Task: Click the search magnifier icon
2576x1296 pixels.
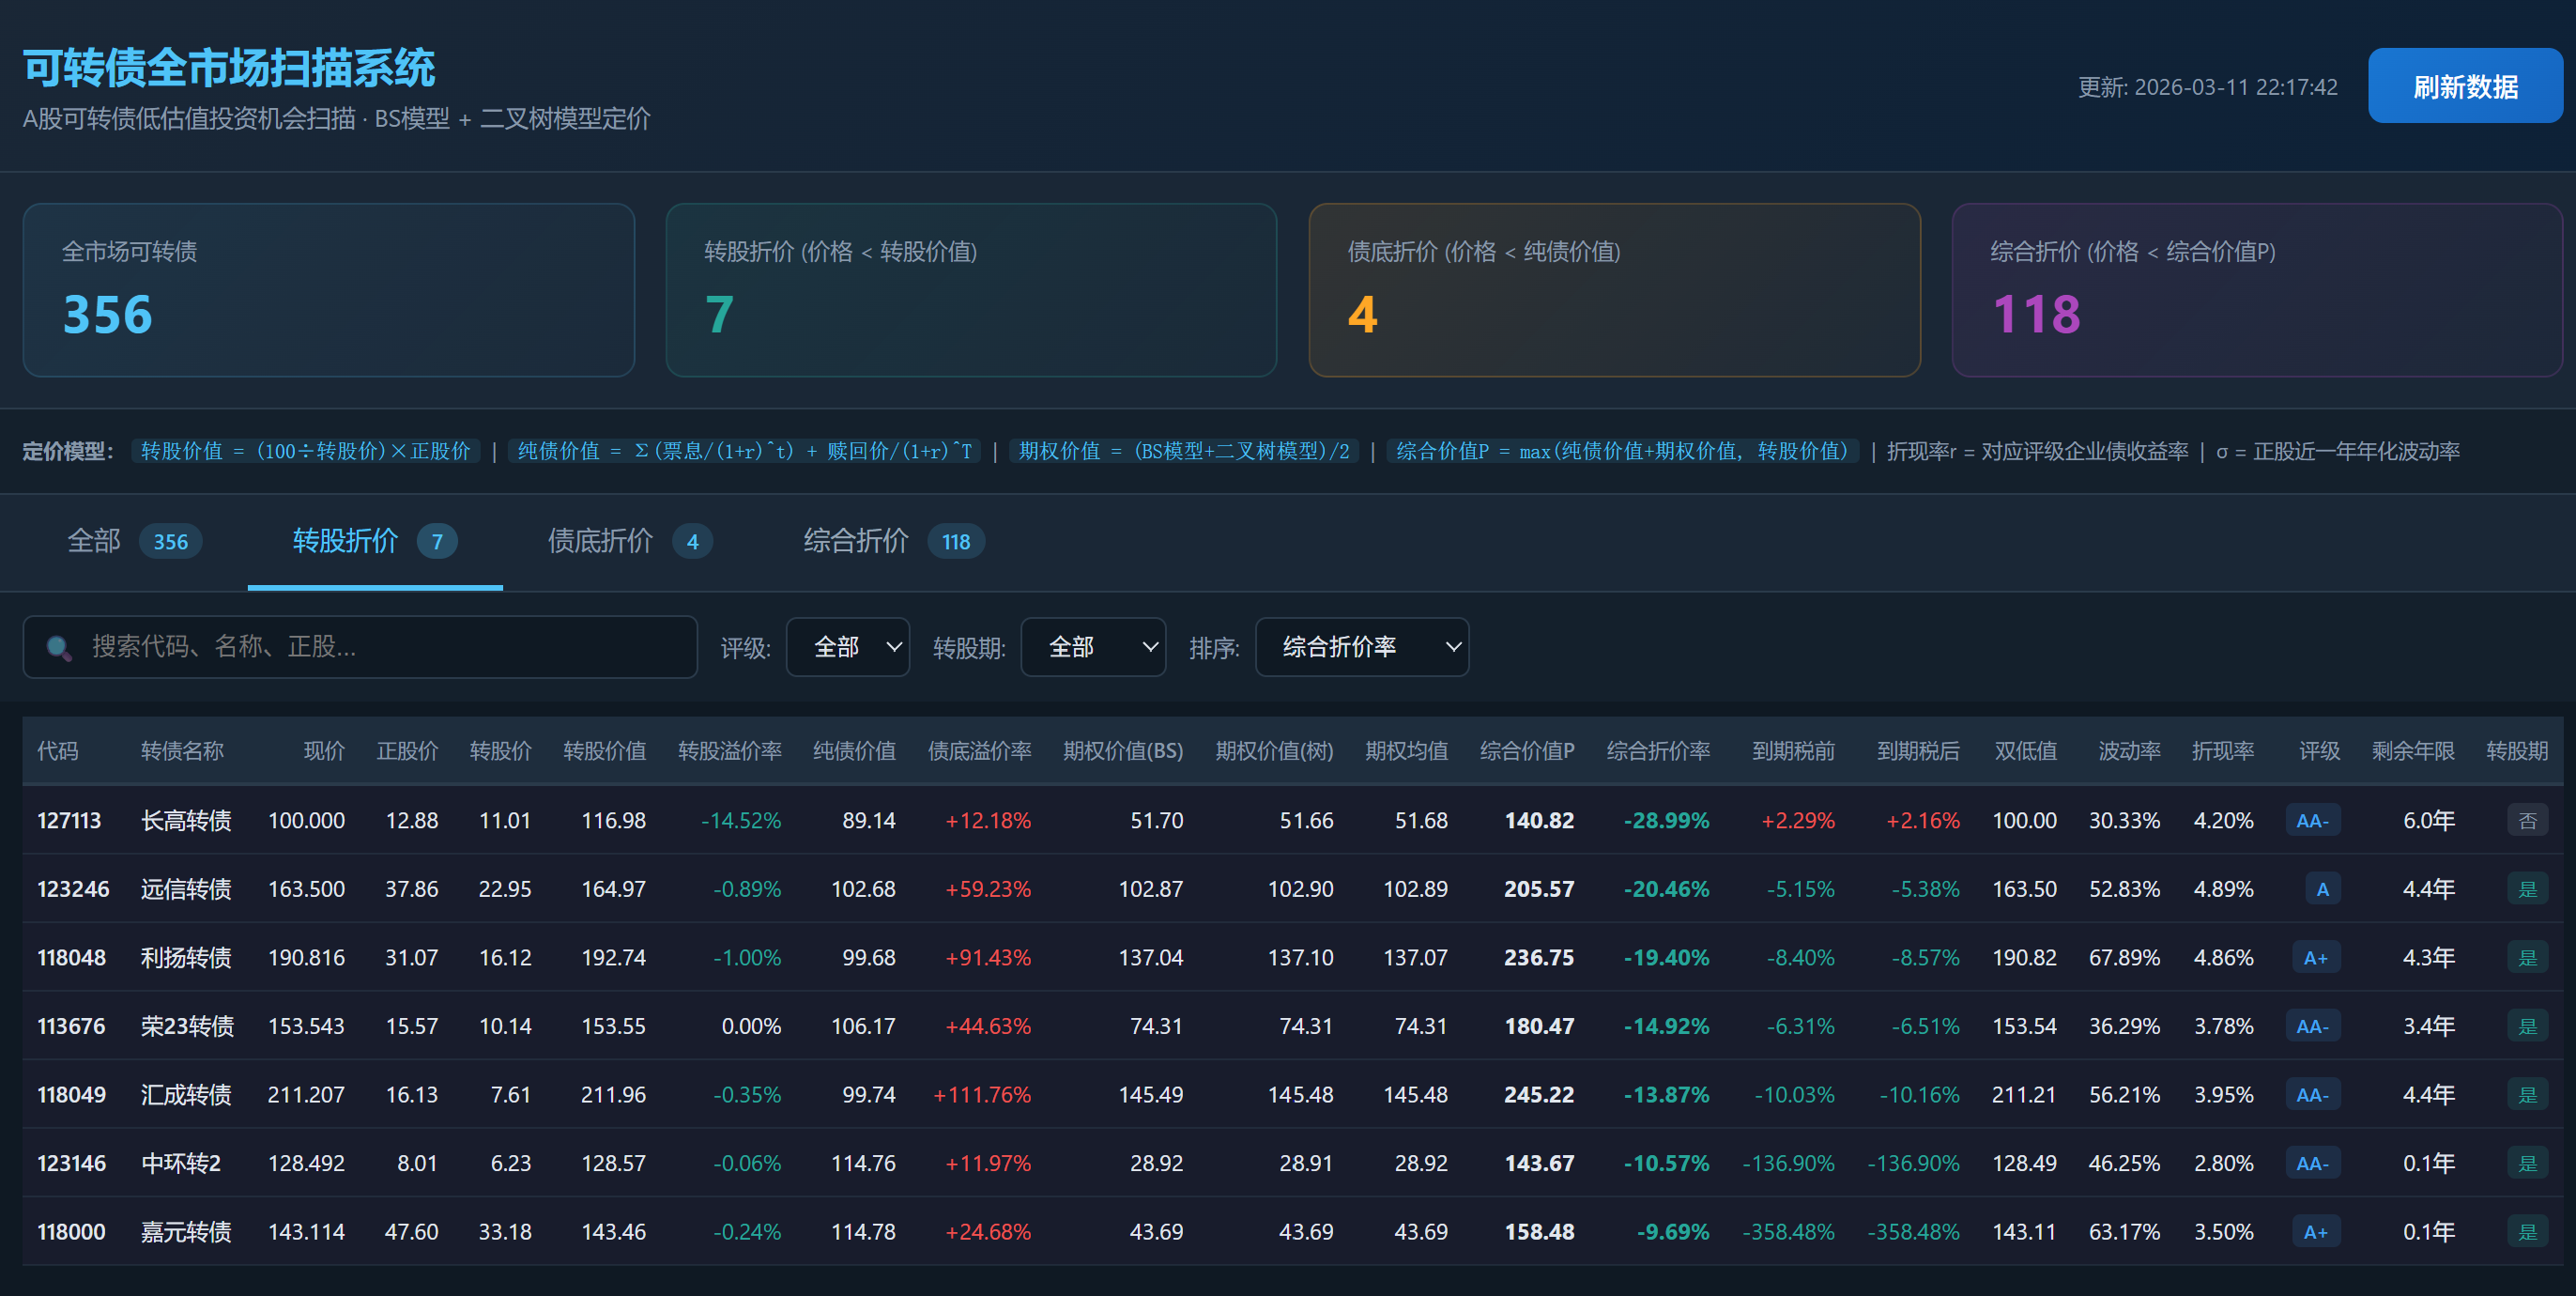Action: click(59, 648)
